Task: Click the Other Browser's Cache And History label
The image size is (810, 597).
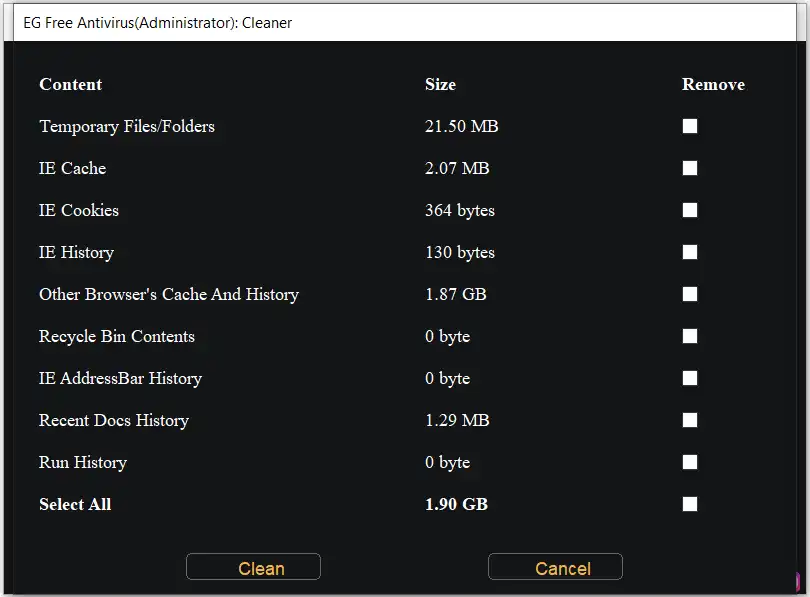Action: (169, 294)
